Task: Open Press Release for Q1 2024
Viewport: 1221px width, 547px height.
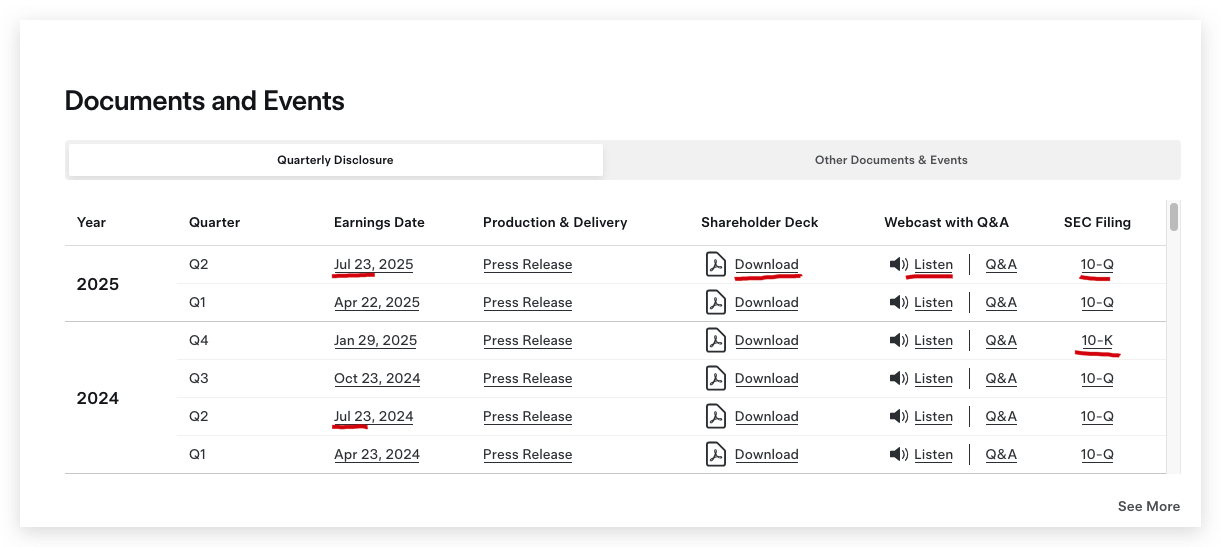Action: tap(527, 455)
